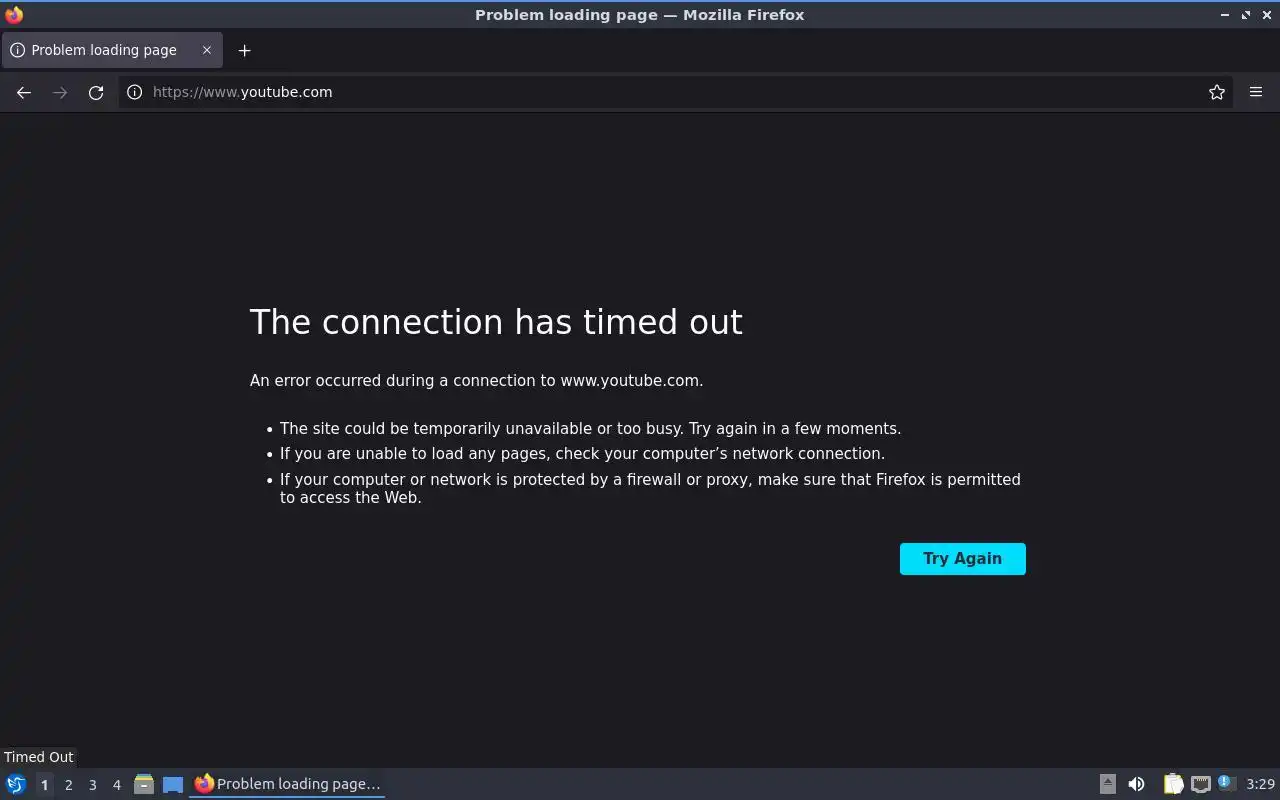
Task: Open the file manager from panel
Action: (x=144, y=784)
